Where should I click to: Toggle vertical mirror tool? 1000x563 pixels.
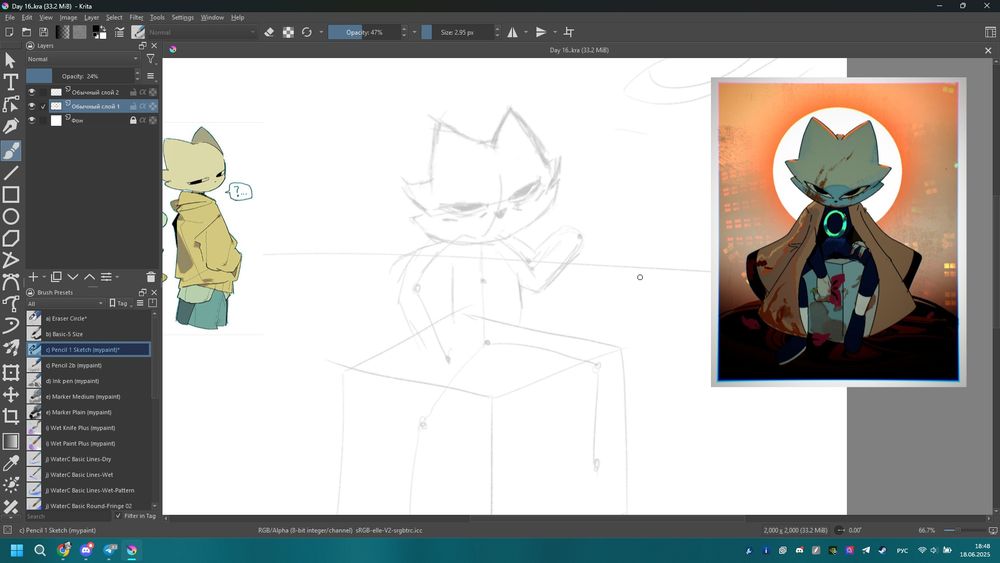click(541, 32)
